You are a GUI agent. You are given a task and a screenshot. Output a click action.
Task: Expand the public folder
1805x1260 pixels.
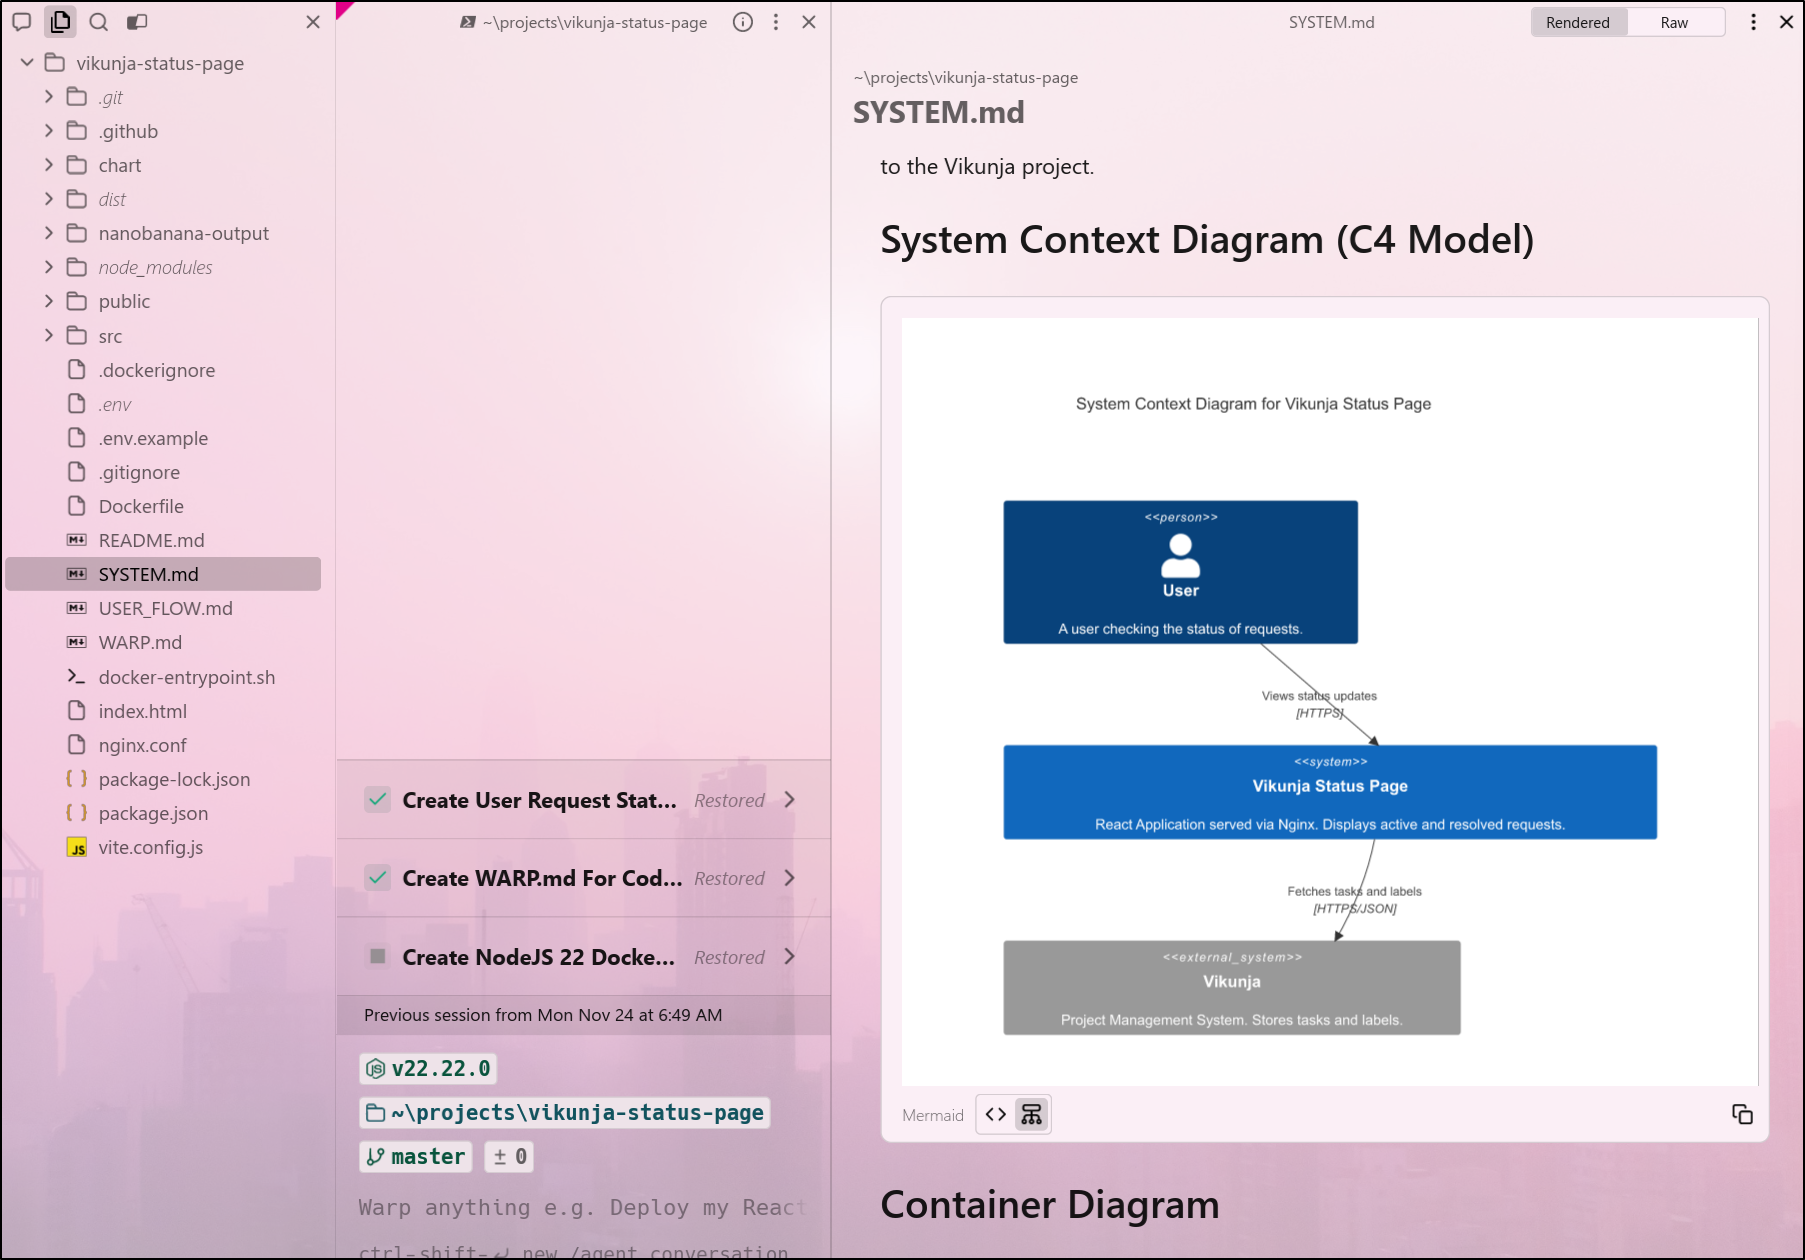tap(49, 301)
